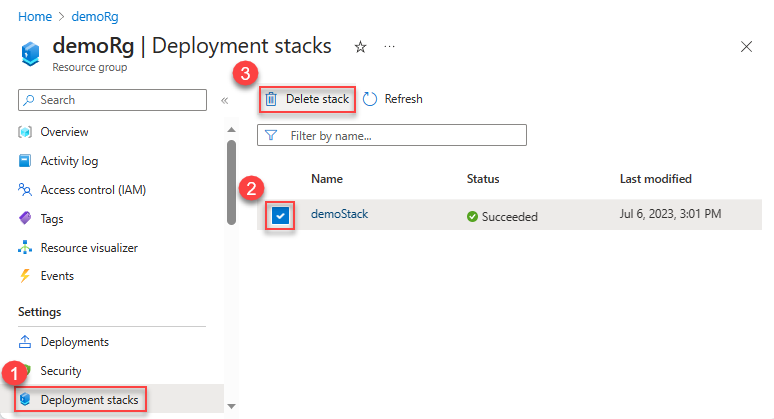Click the Overview cube icon
This screenshot has width=774, height=419.
click(x=25, y=132)
